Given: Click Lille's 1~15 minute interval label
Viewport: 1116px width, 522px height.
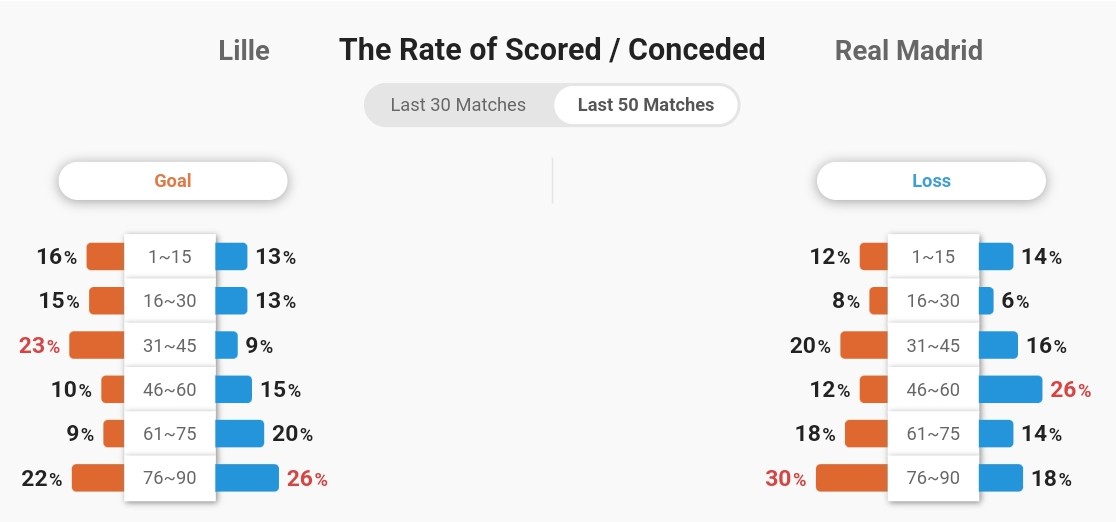Looking at the screenshot, I should coord(170,256).
